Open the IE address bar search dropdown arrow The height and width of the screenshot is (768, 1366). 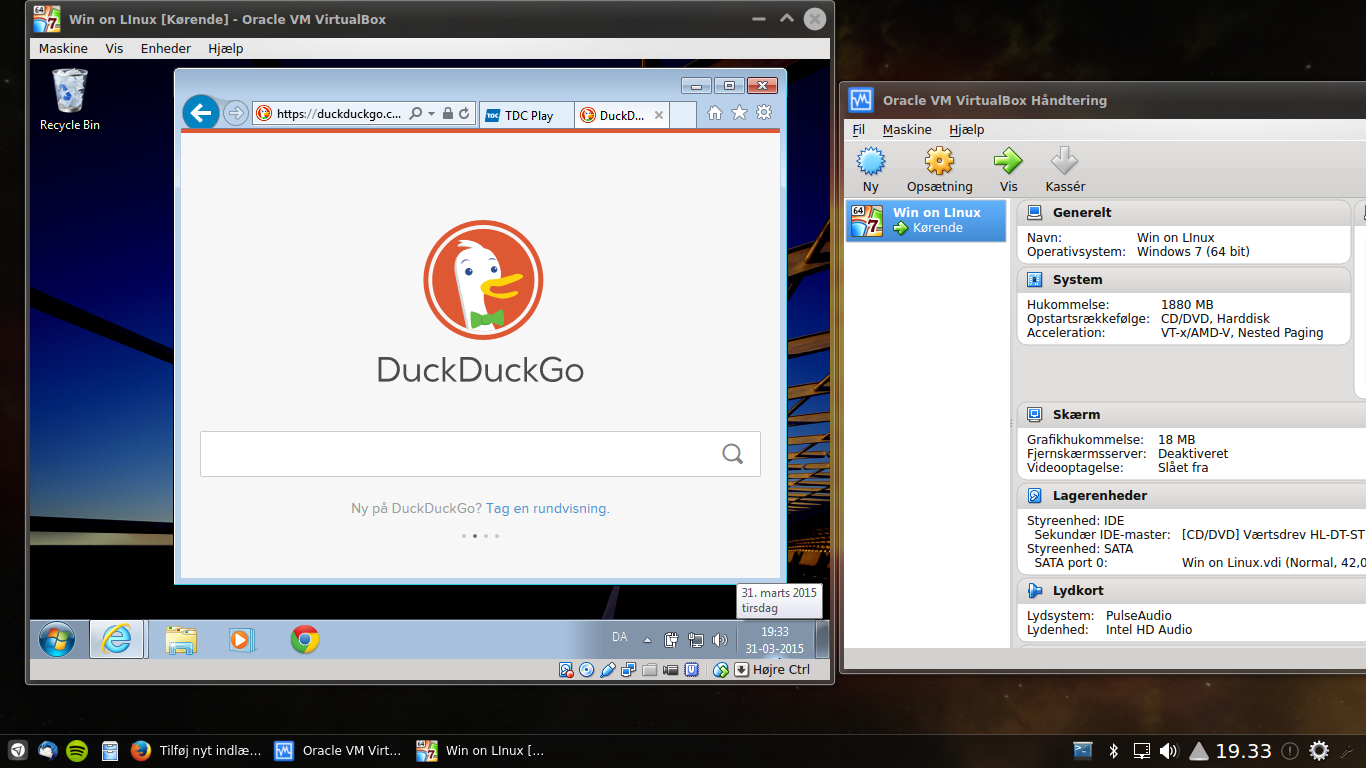431,114
